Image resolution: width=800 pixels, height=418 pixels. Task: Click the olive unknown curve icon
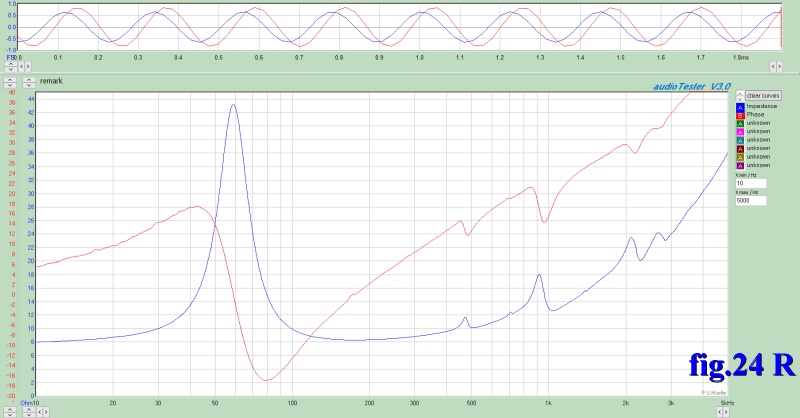coord(740,157)
